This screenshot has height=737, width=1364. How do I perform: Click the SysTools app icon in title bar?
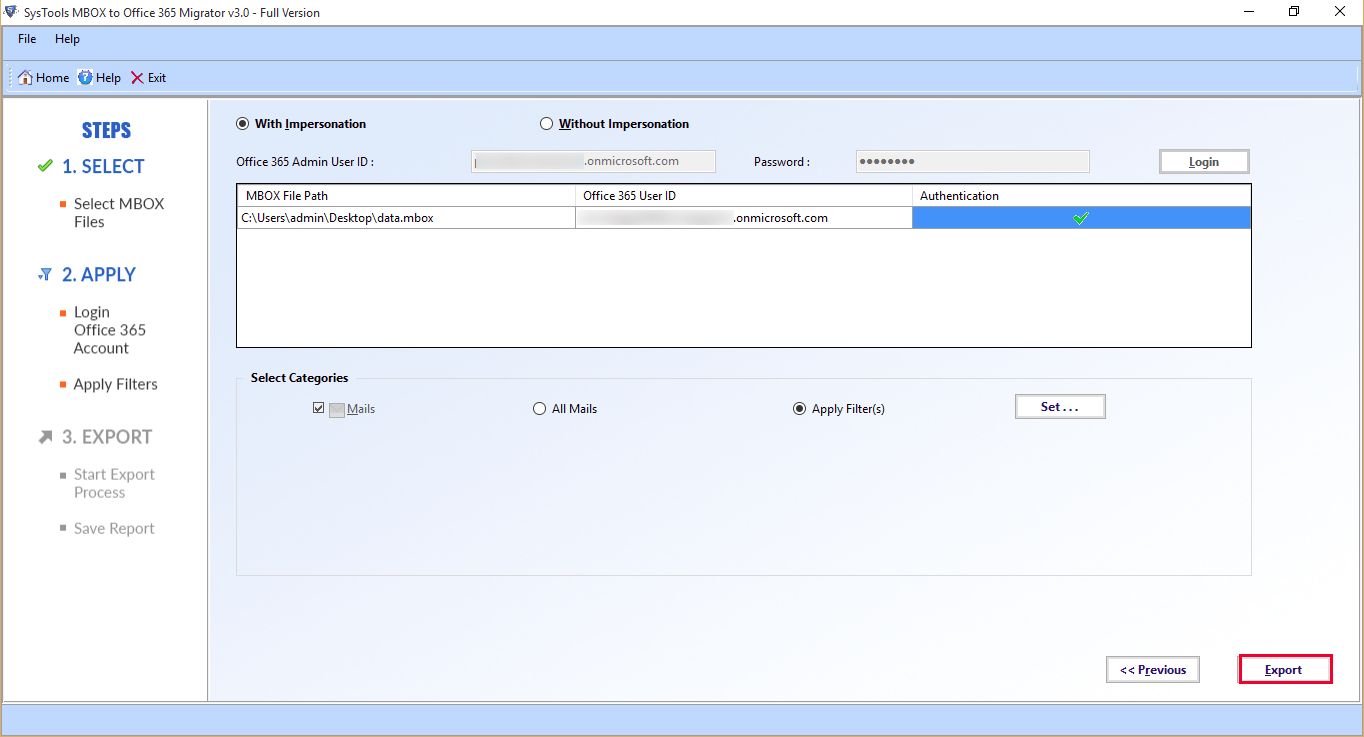[x=10, y=12]
